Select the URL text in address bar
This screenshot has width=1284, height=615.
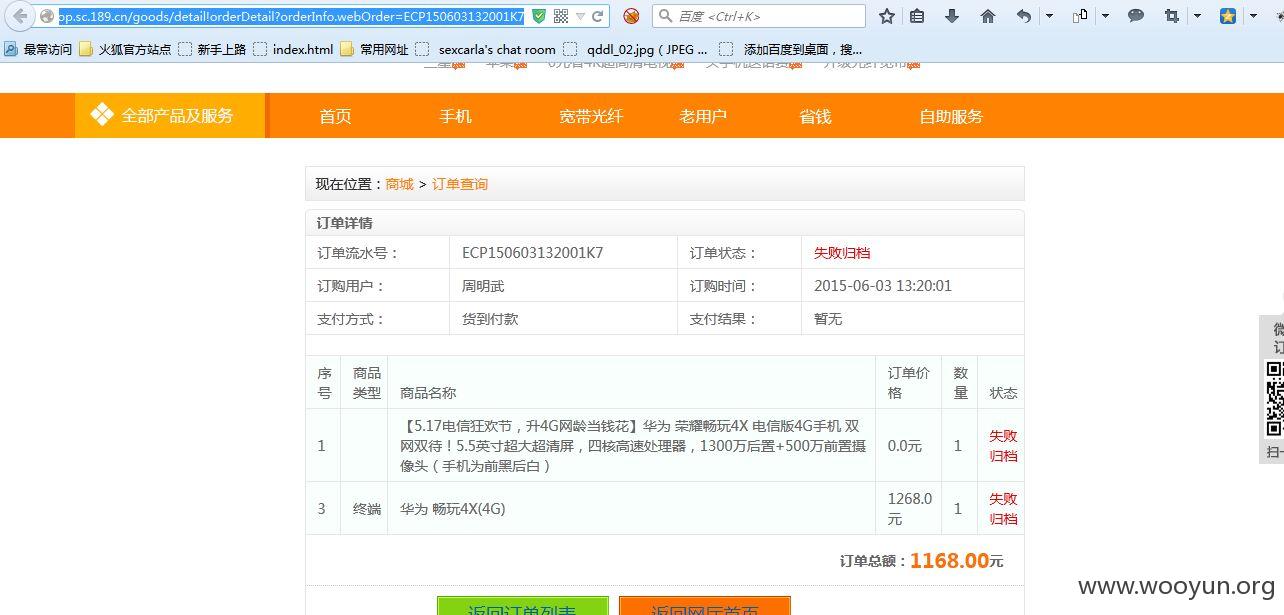[291, 16]
